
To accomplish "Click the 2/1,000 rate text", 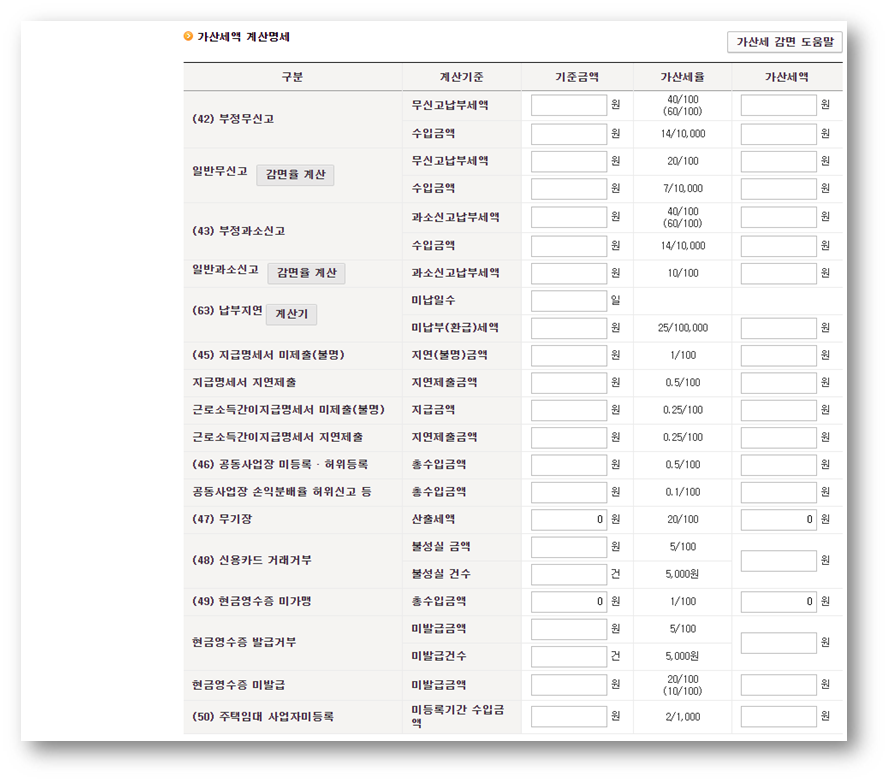I will pos(683,717).
